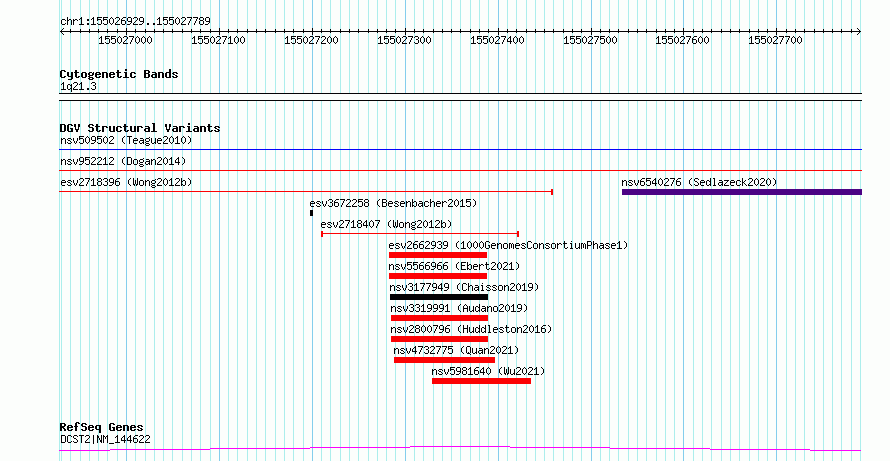
Task: Click the red bar under nsv5566966
Action: click(x=438, y=276)
